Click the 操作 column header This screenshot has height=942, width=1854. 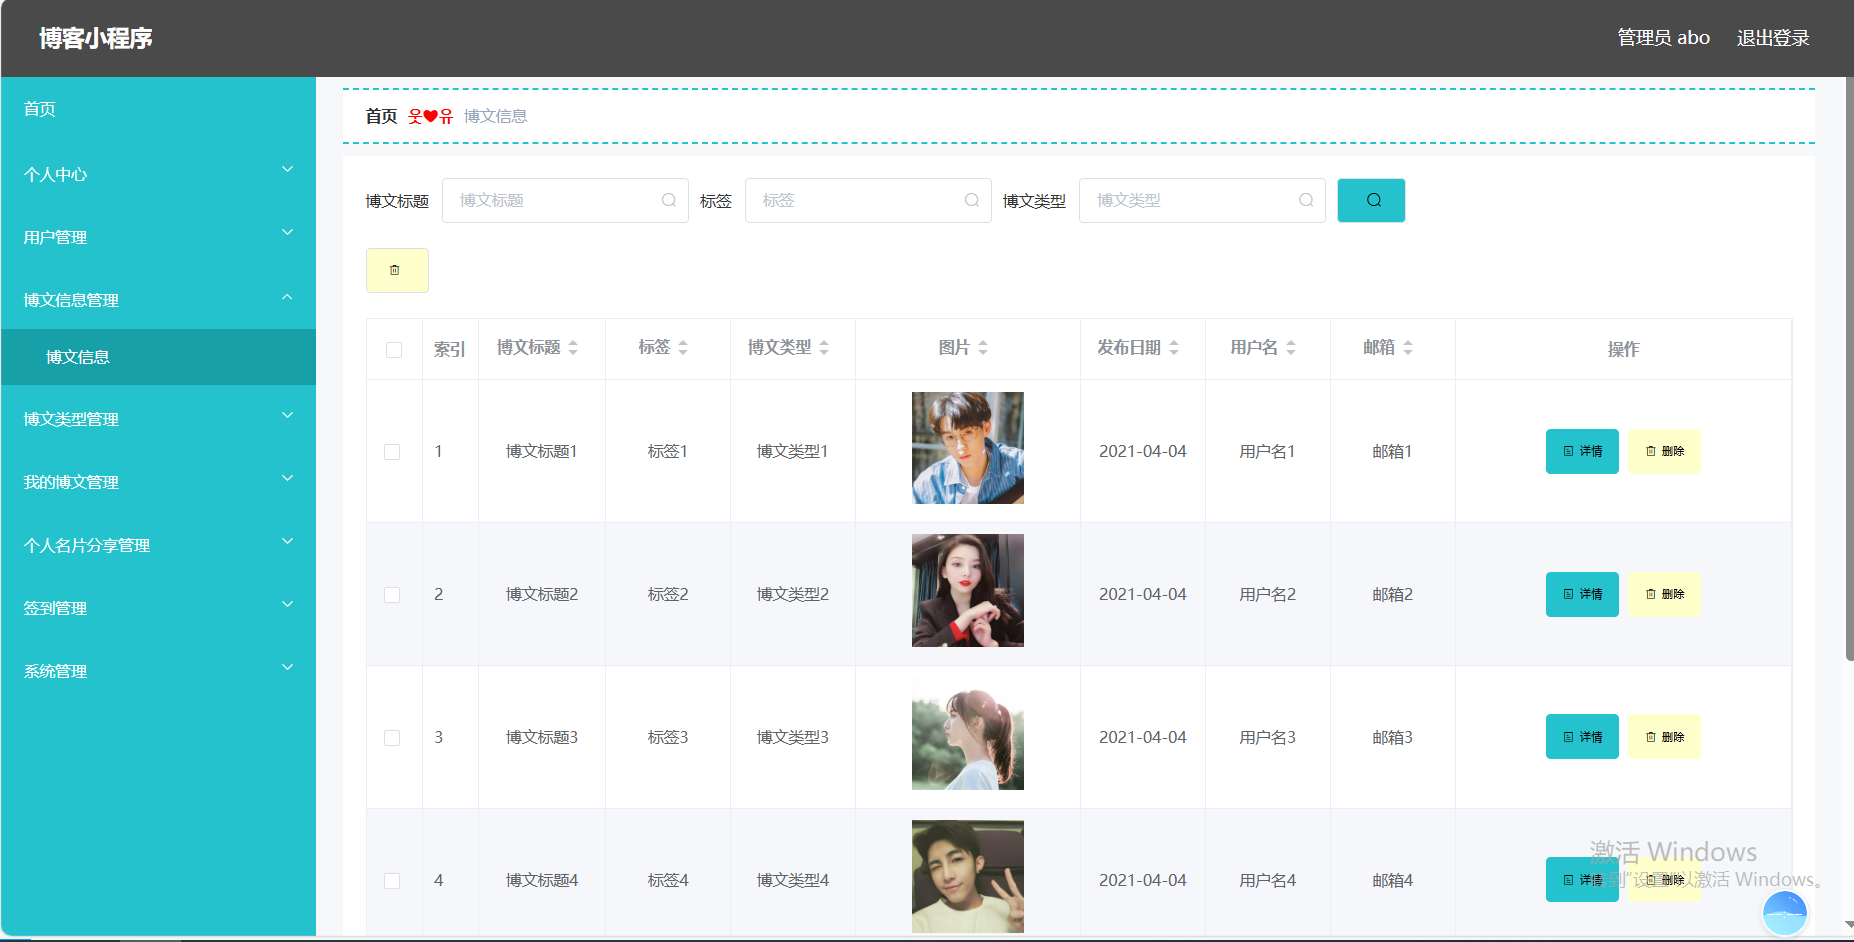pyautogui.click(x=1623, y=349)
